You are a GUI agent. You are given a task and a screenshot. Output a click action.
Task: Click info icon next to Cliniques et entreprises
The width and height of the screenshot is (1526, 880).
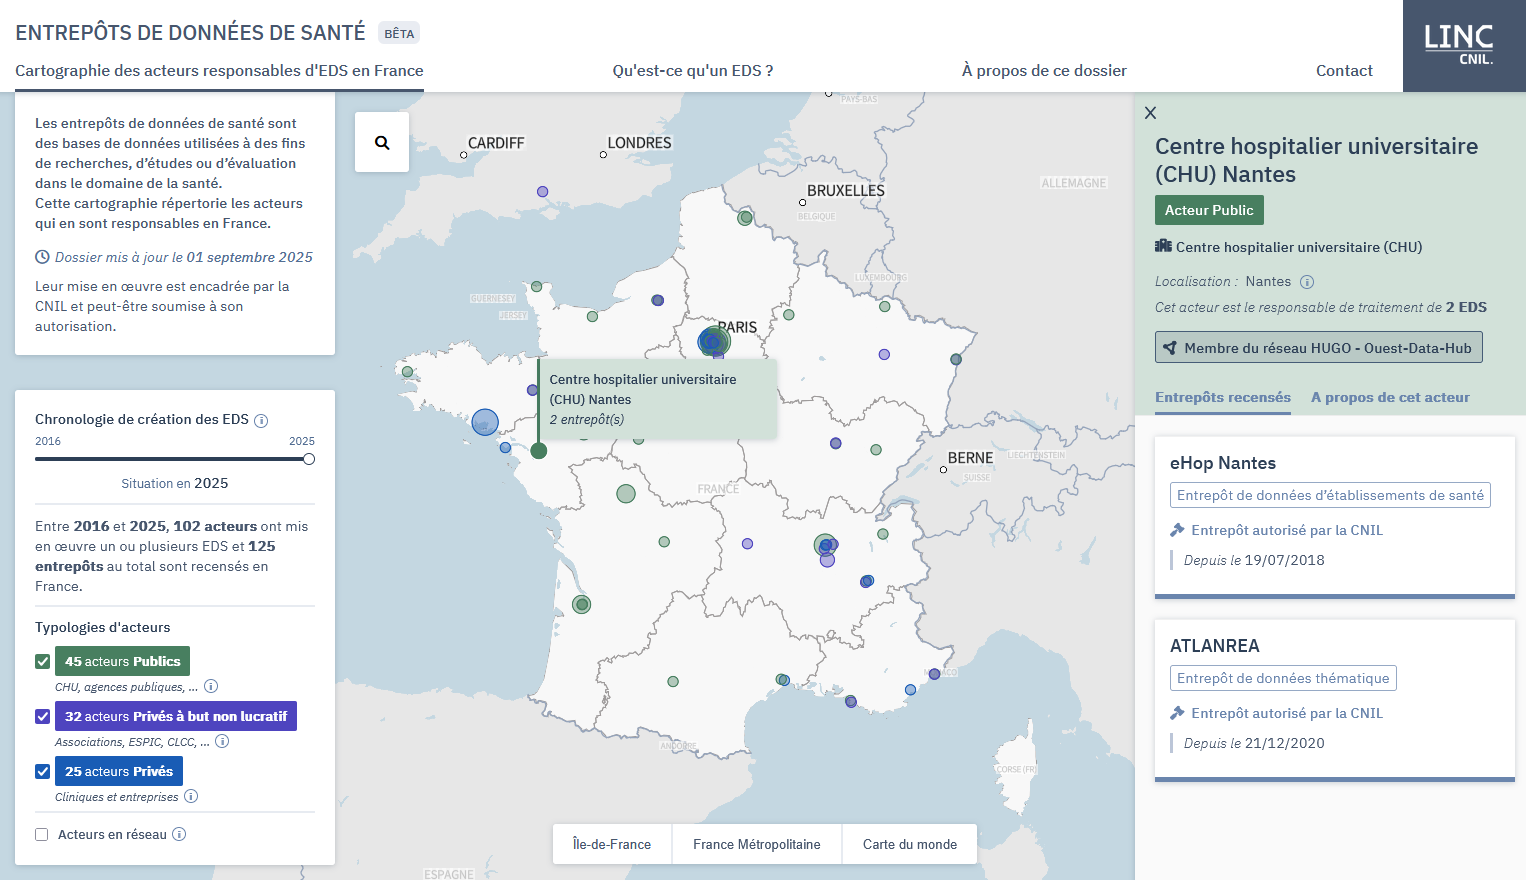pos(191,796)
